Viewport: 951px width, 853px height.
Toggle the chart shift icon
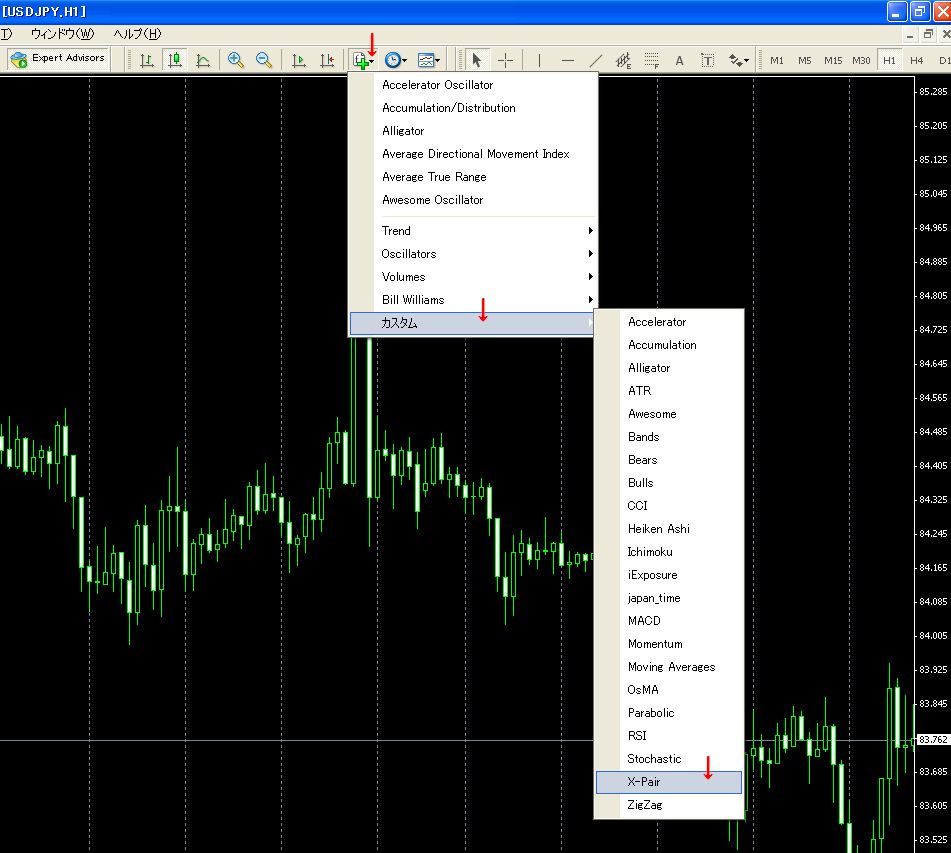(x=327, y=60)
